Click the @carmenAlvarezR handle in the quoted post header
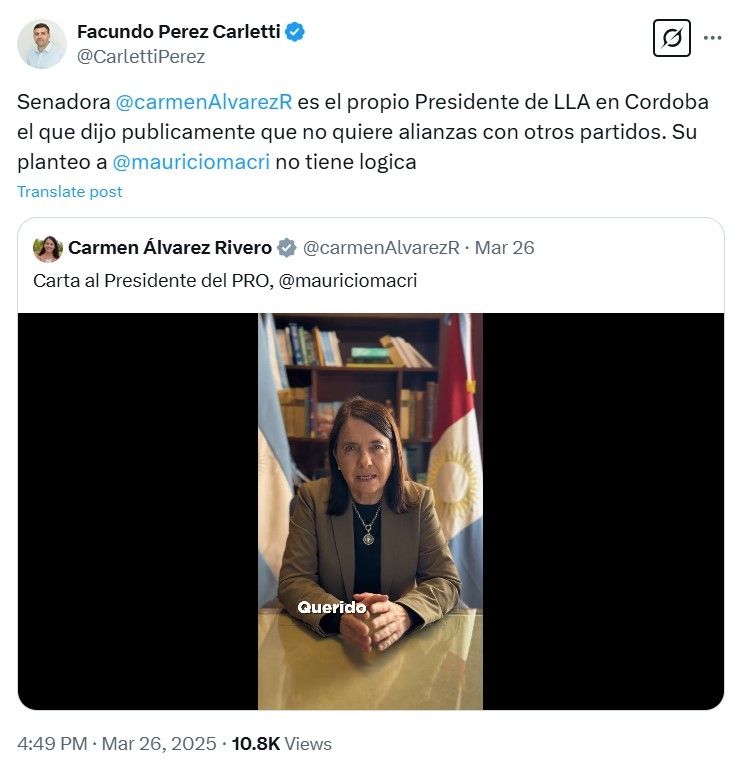Image resolution: width=743 pixels, height=768 pixels. click(x=381, y=248)
